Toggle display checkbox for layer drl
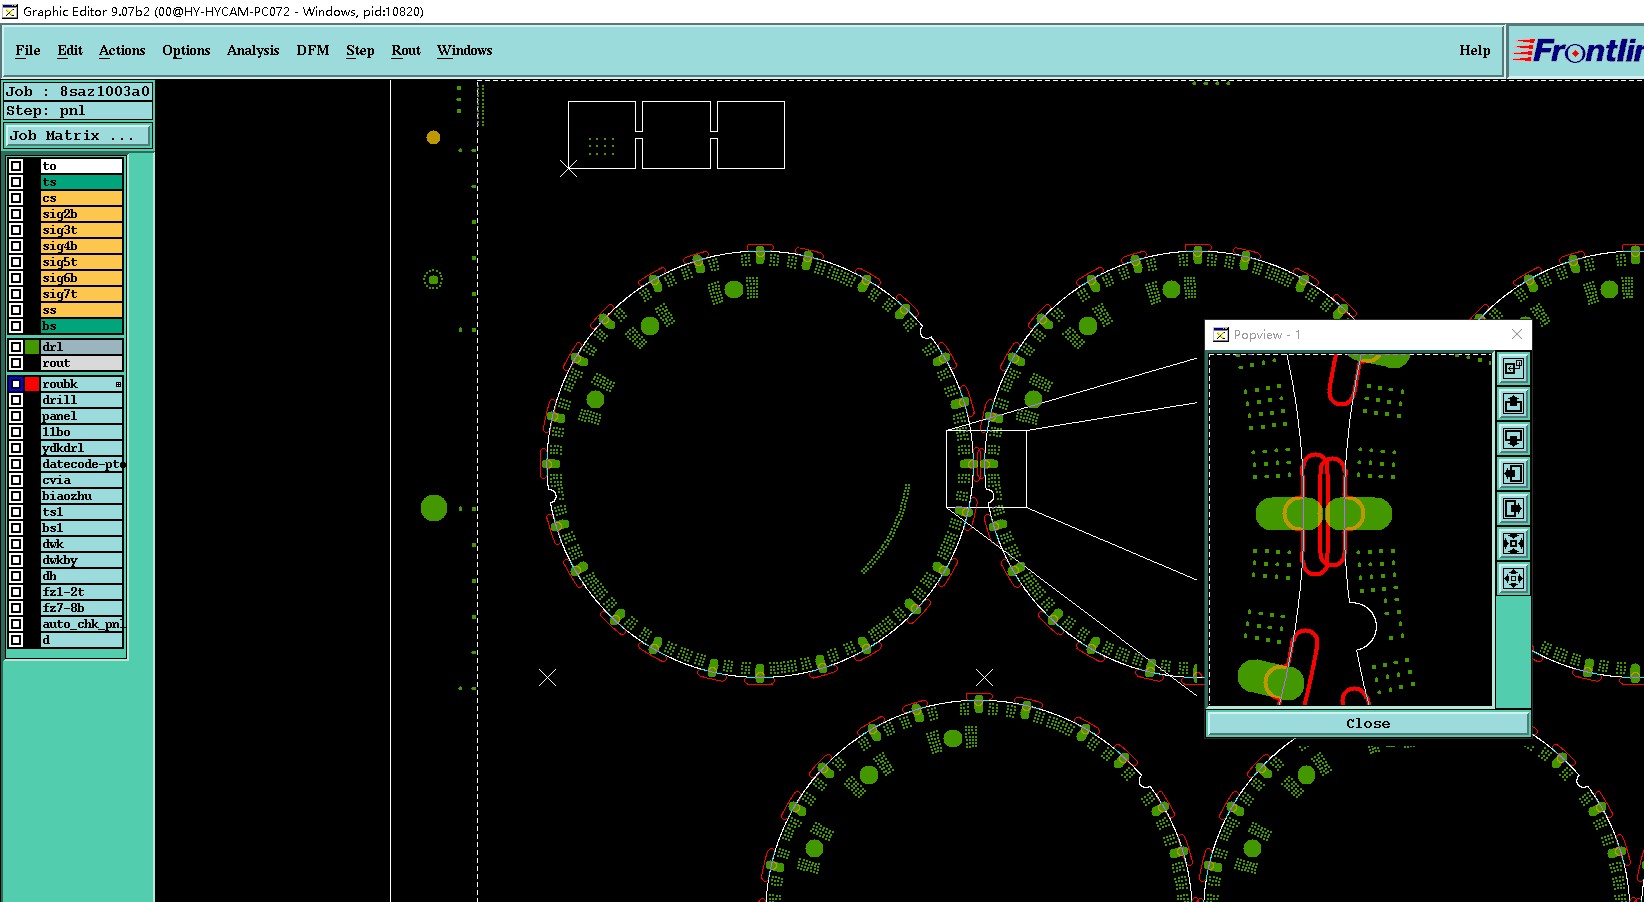 point(16,347)
